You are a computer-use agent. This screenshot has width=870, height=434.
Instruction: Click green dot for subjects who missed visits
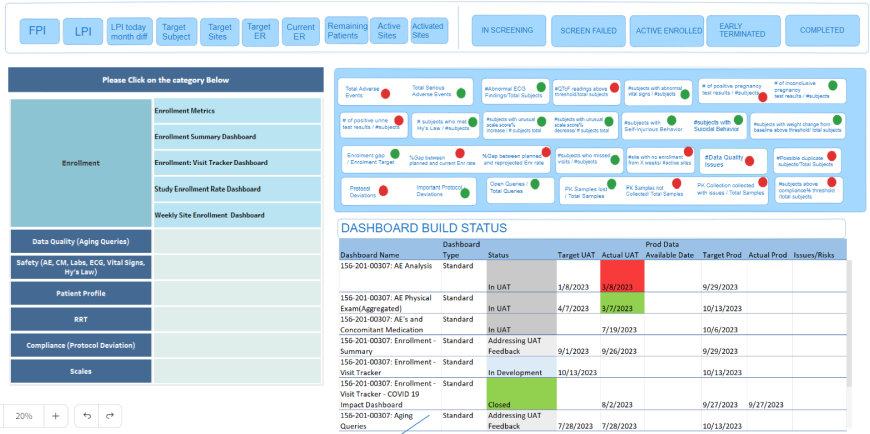click(x=615, y=160)
